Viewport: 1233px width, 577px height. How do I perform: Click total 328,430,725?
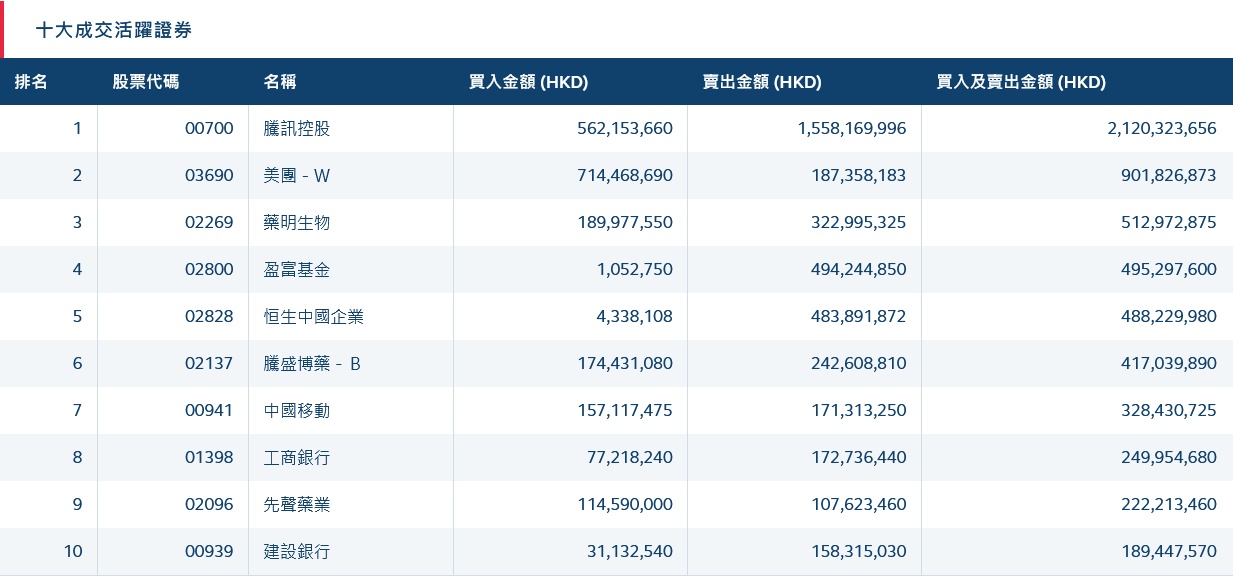tap(1169, 410)
